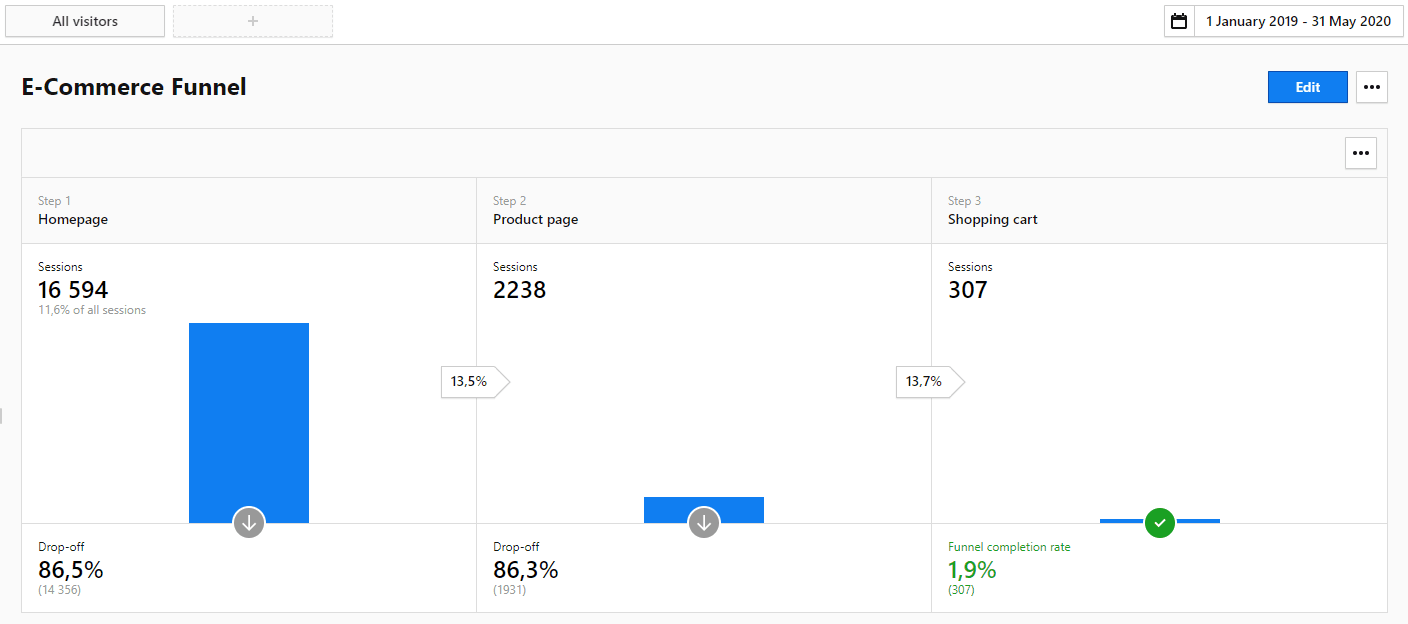This screenshot has width=1408, height=624.
Task: Select the Step 1 Homepage header
Action: coord(73,211)
